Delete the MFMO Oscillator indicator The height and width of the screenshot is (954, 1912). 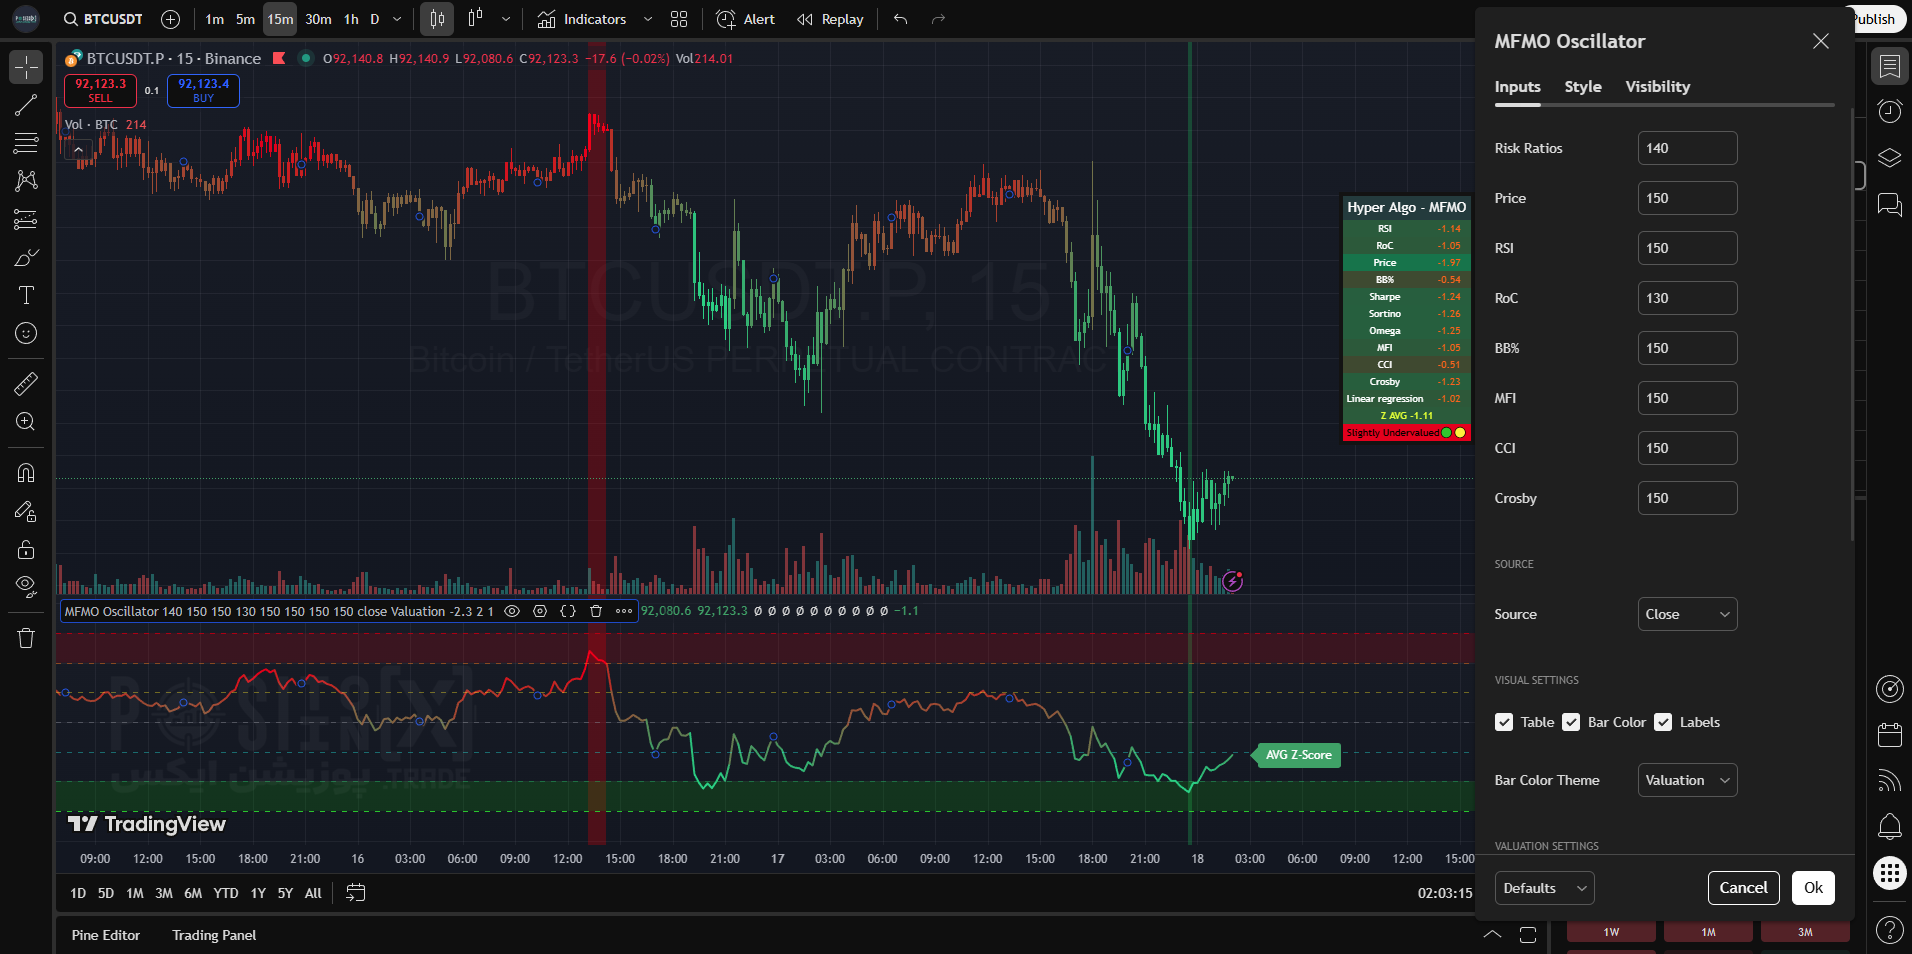596,611
